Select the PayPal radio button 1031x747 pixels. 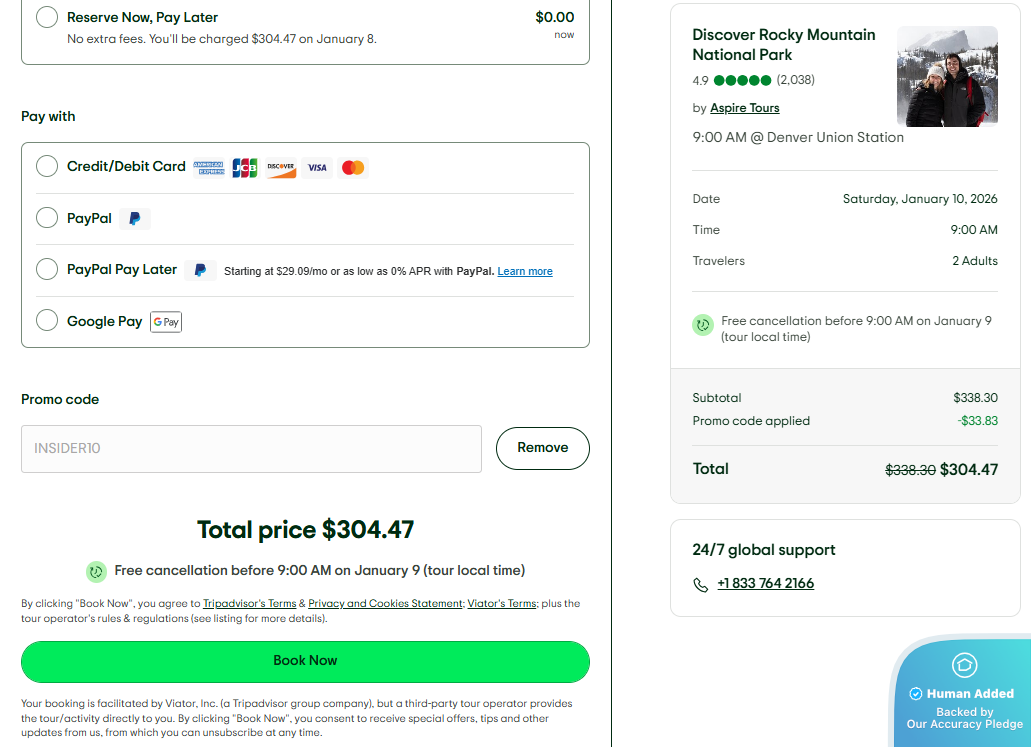pyautogui.click(x=47, y=218)
